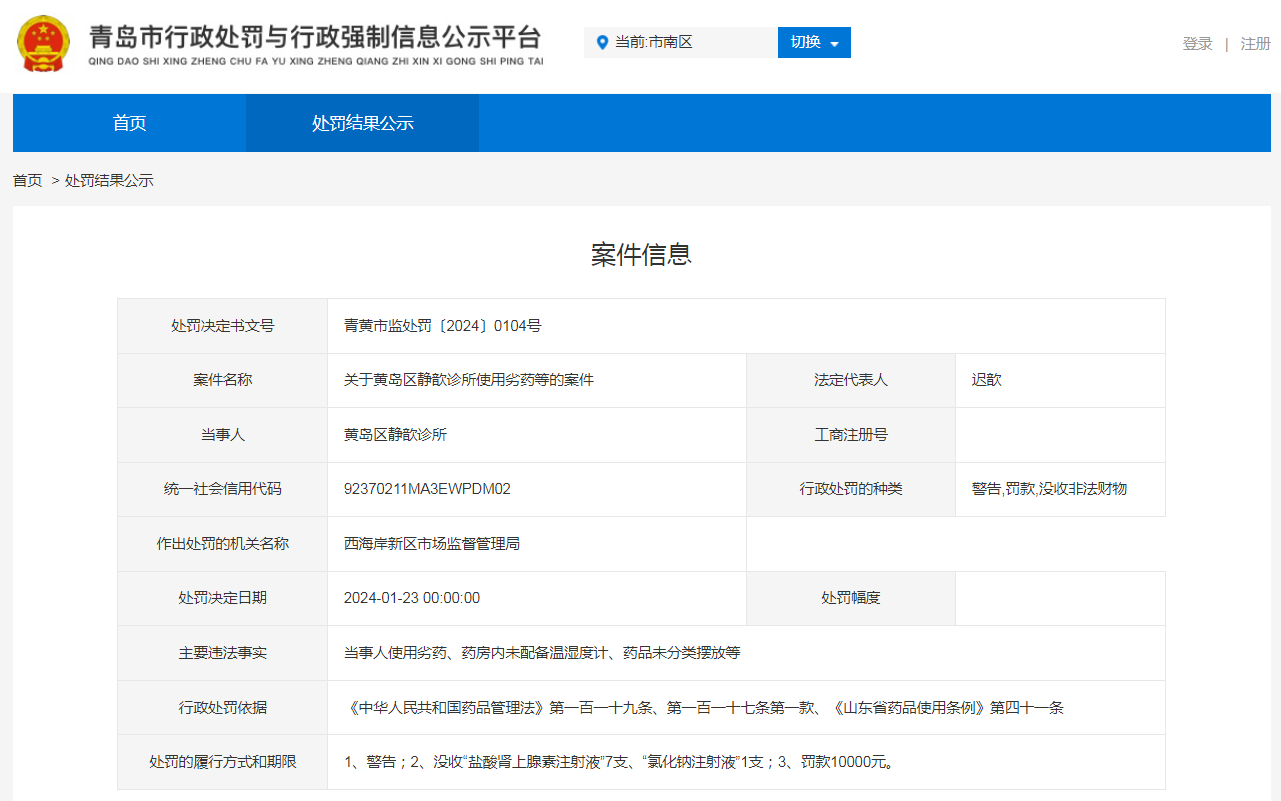This screenshot has width=1281, height=801.
Task: Click the legal representative name 迟歆
Action: coord(986,380)
